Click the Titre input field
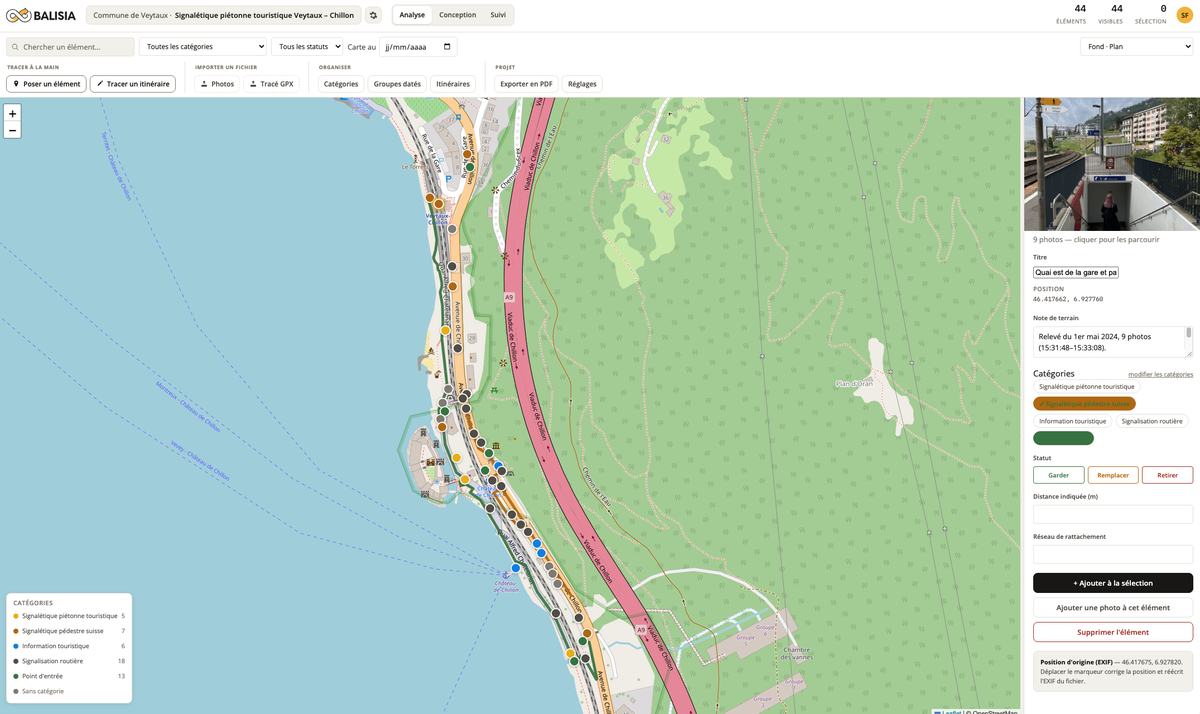Image resolution: width=1200 pixels, height=714 pixels. 1076,272
